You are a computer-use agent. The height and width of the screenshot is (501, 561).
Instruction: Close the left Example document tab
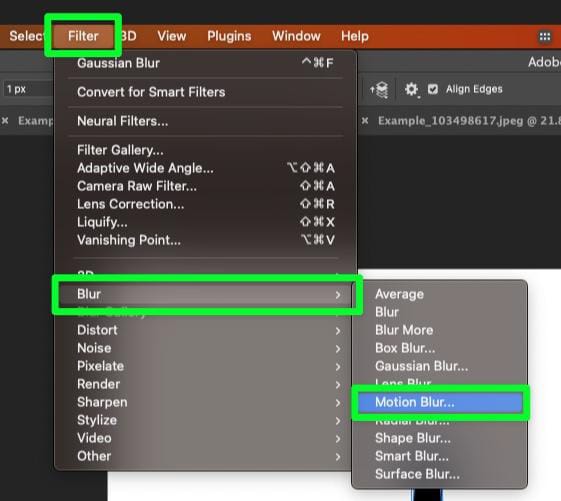5,121
